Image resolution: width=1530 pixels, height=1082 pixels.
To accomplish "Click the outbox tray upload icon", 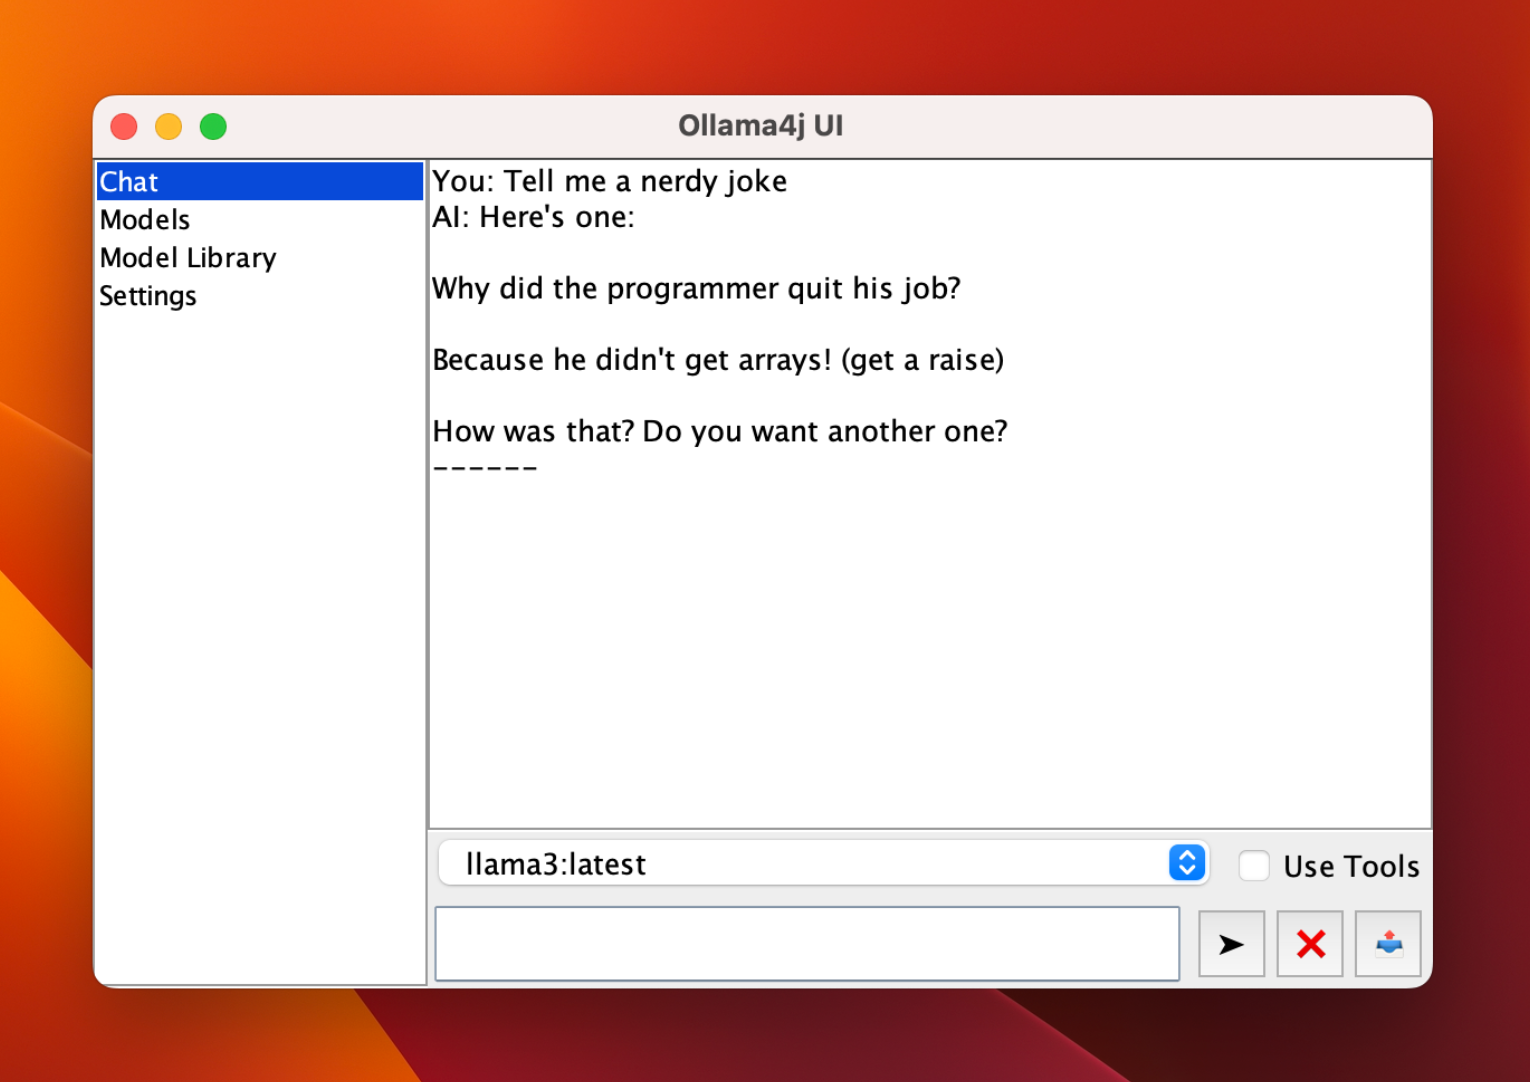I will point(1388,944).
